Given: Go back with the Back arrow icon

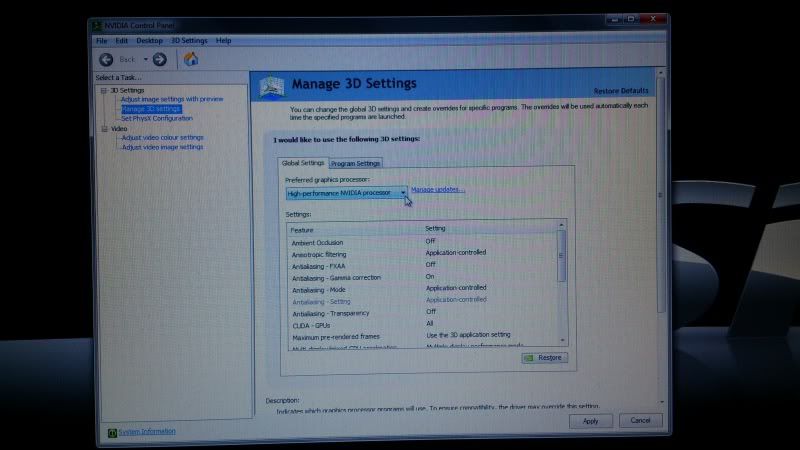Looking at the screenshot, I should click(106, 60).
